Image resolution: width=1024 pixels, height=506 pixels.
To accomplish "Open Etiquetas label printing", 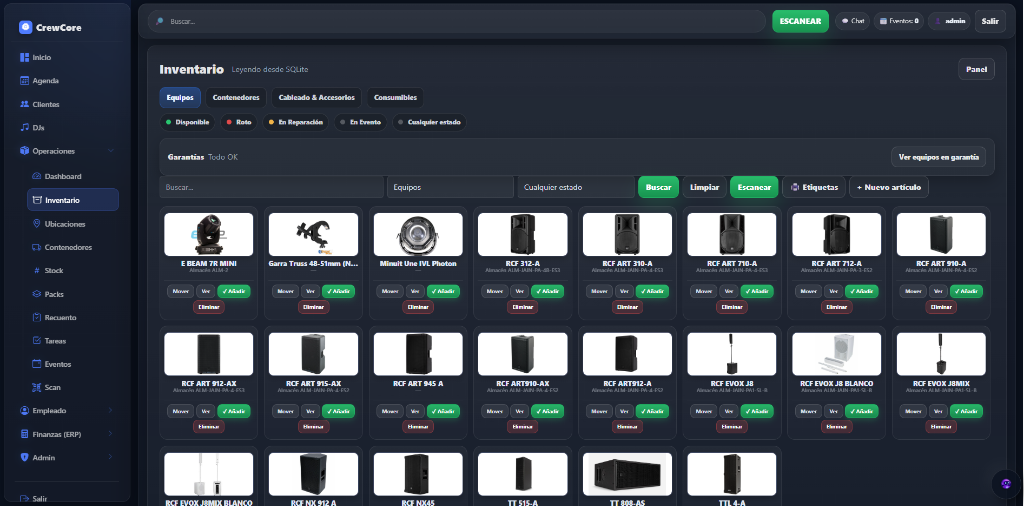I will click(814, 187).
